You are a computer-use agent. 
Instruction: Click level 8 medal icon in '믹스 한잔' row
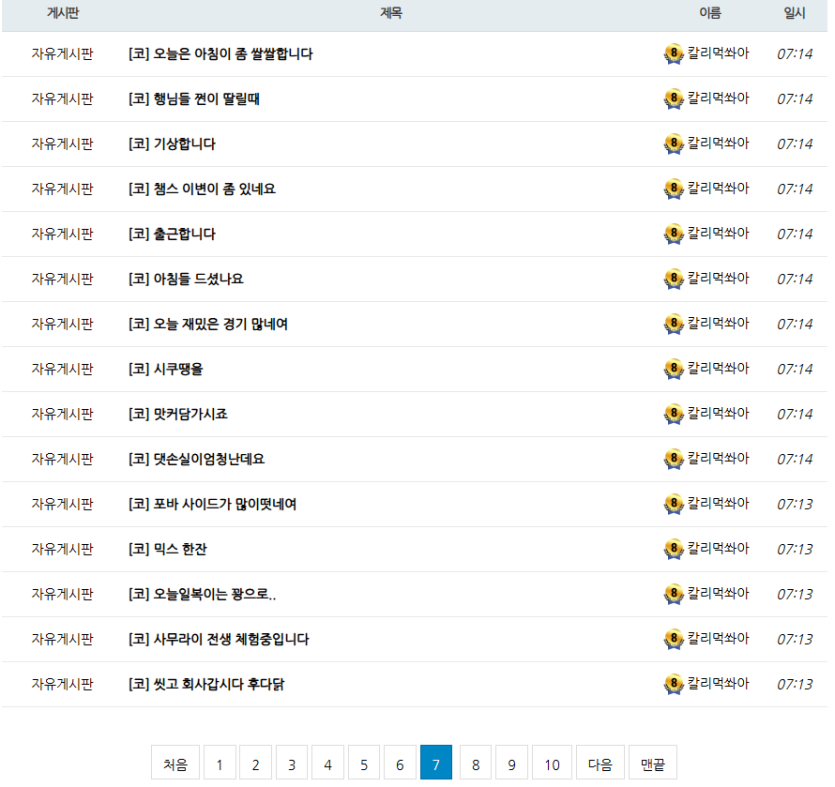click(674, 549)
